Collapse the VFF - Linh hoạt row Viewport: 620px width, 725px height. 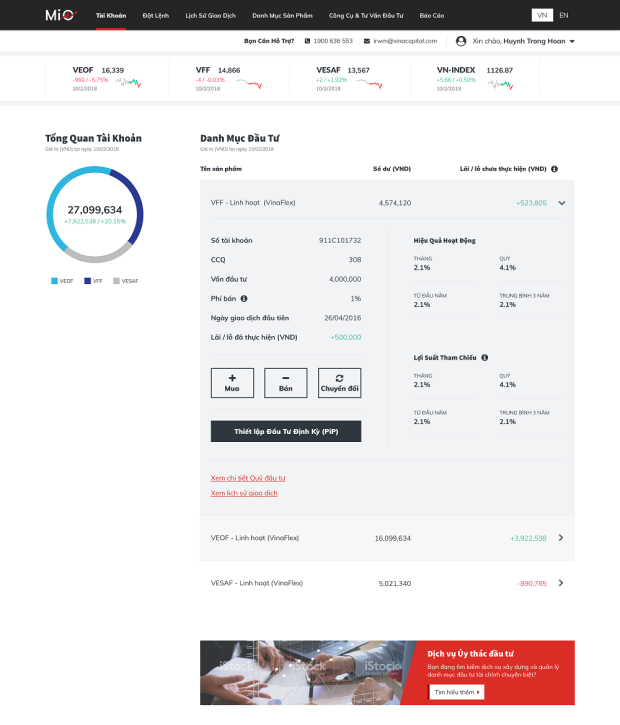click(x=561, y=202)
